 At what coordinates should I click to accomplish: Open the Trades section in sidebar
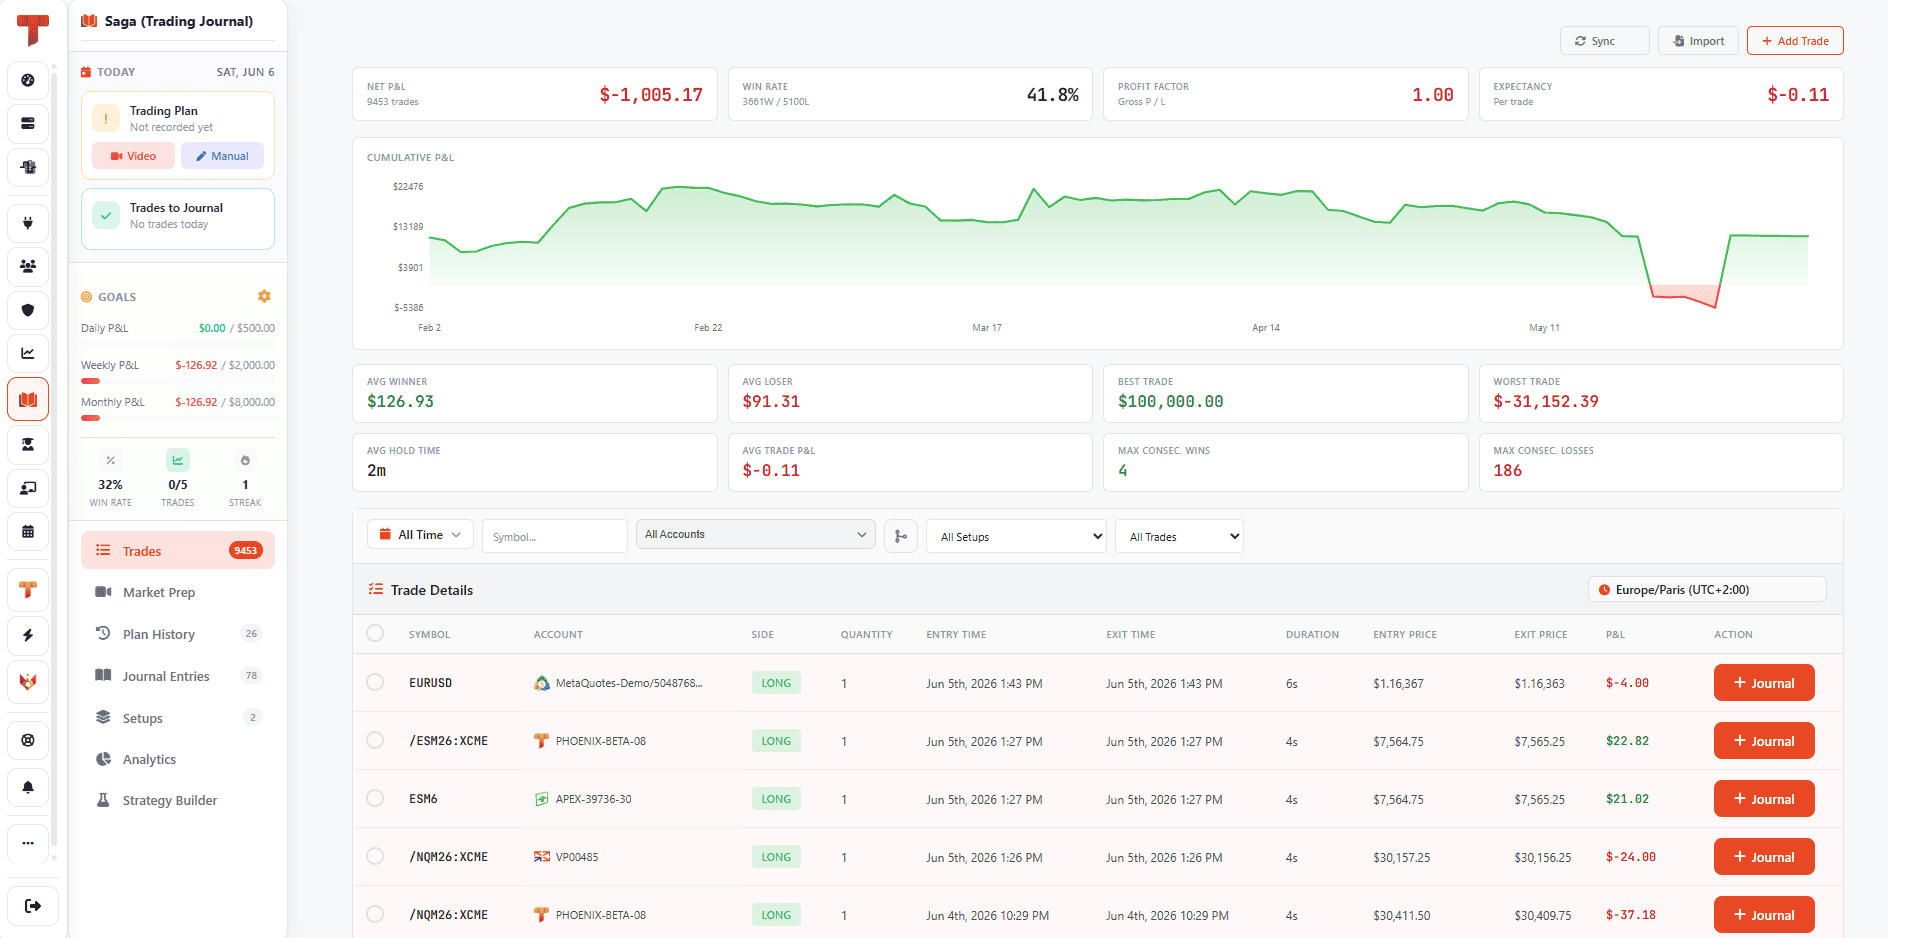pos(178,551)
